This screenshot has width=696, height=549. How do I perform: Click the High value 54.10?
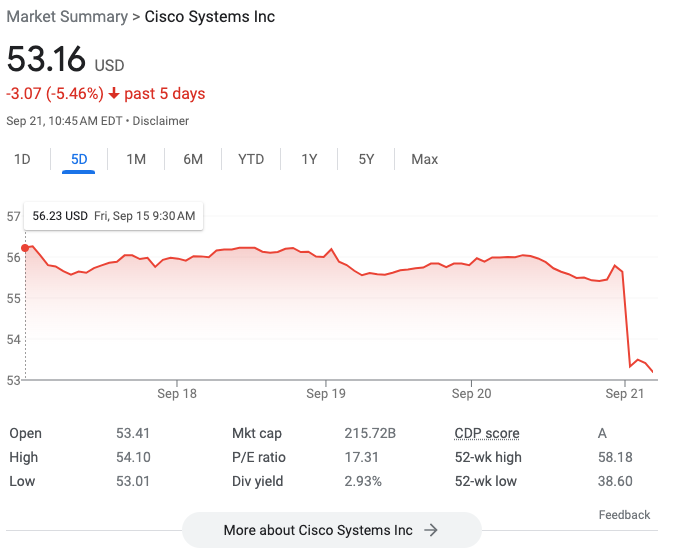click(x=133, y=457)
